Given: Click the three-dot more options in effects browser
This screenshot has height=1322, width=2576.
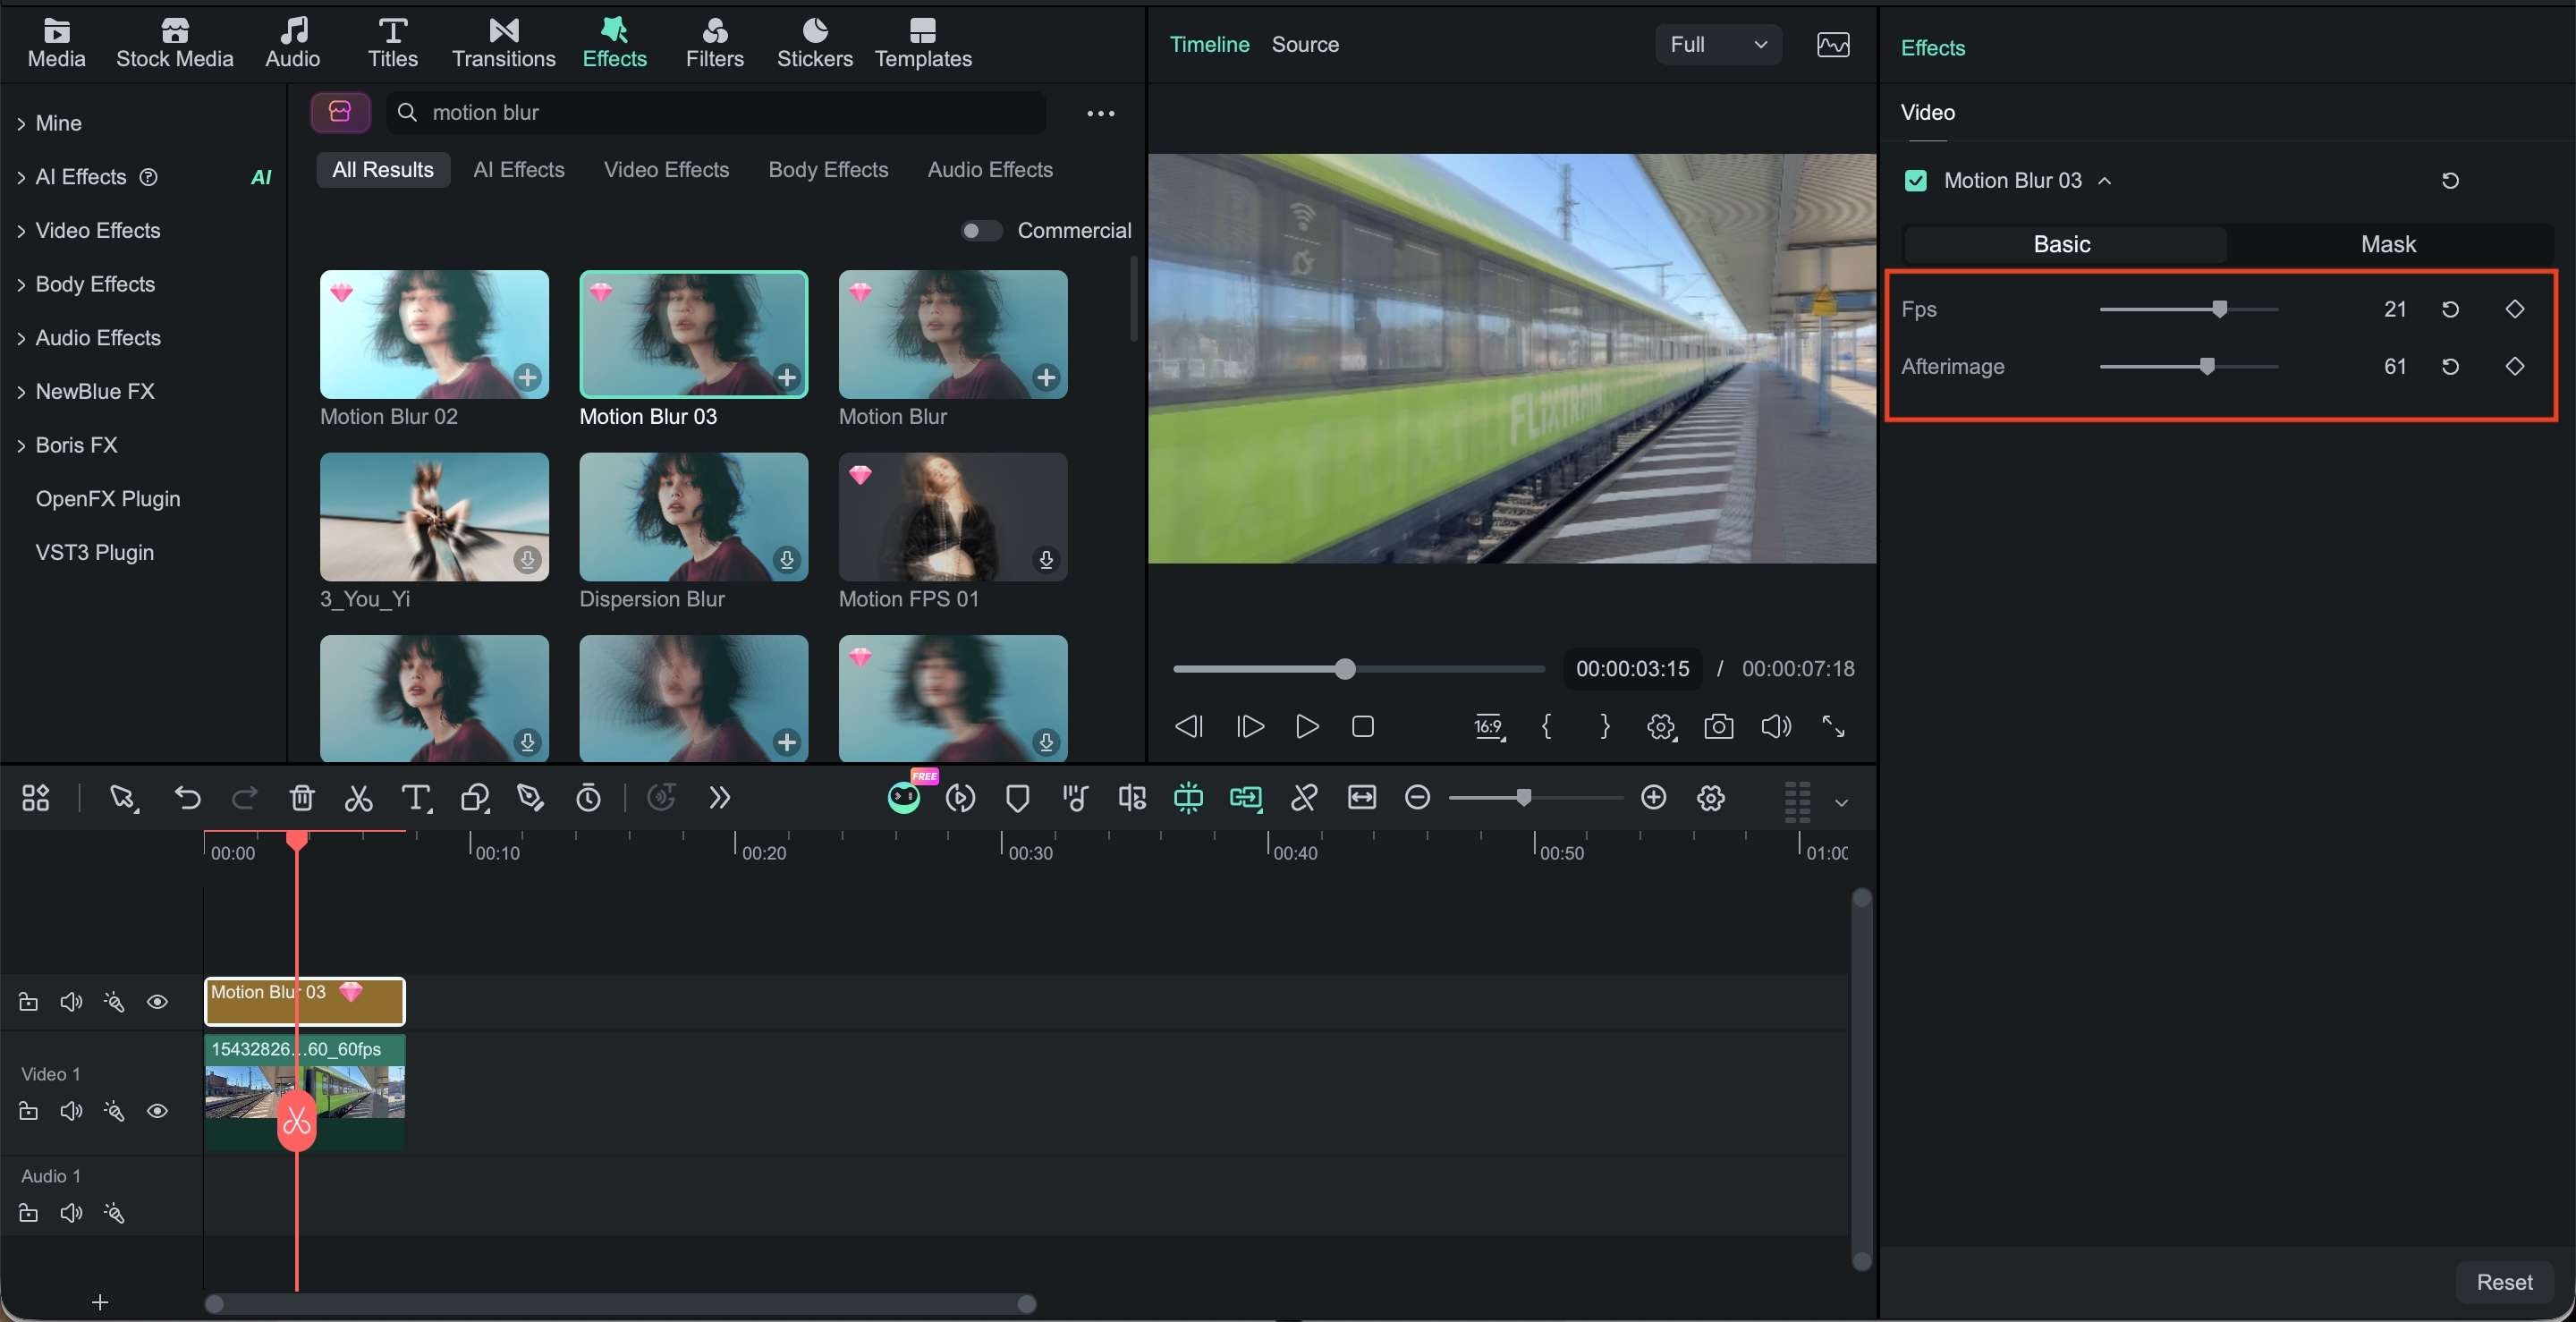Looking at the screenshot, I should [x=1100, y=113].
